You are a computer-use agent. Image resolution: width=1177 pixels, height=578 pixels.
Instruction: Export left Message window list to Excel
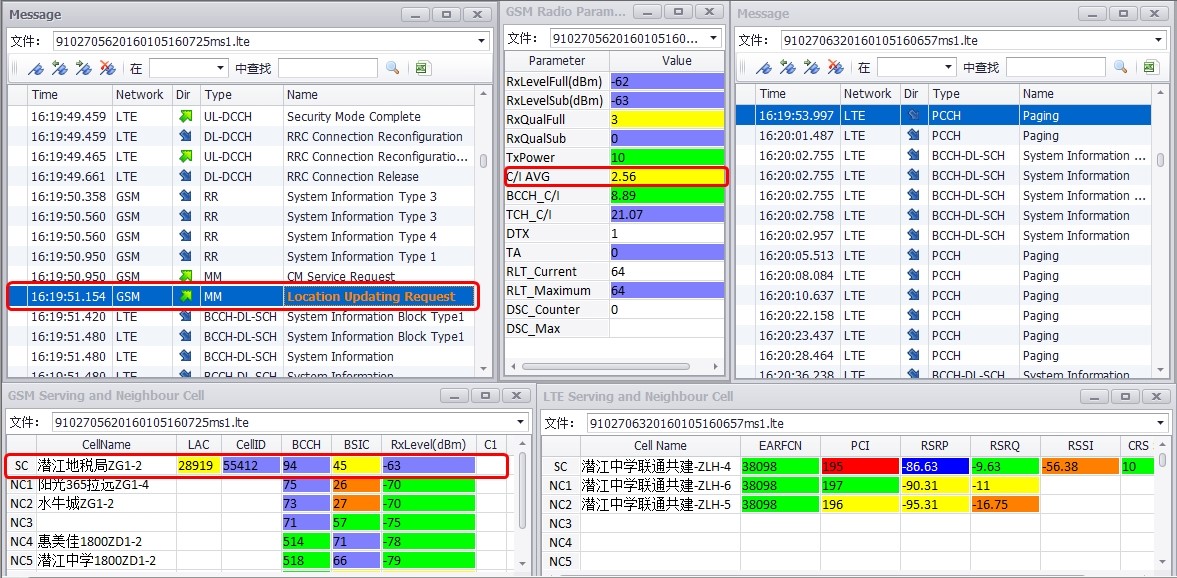[x=422, y=68]
